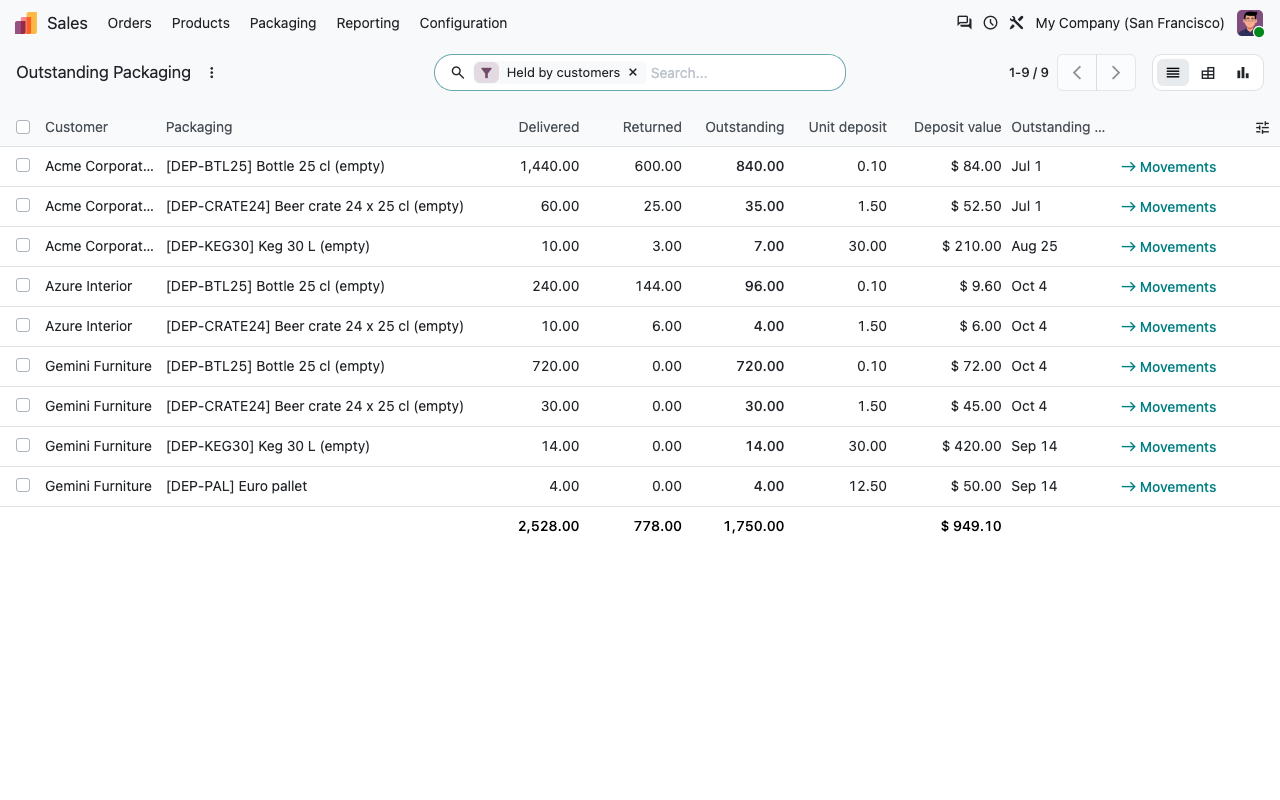Switch to list view
The image size is (1280, 800).
(1173, 72)
